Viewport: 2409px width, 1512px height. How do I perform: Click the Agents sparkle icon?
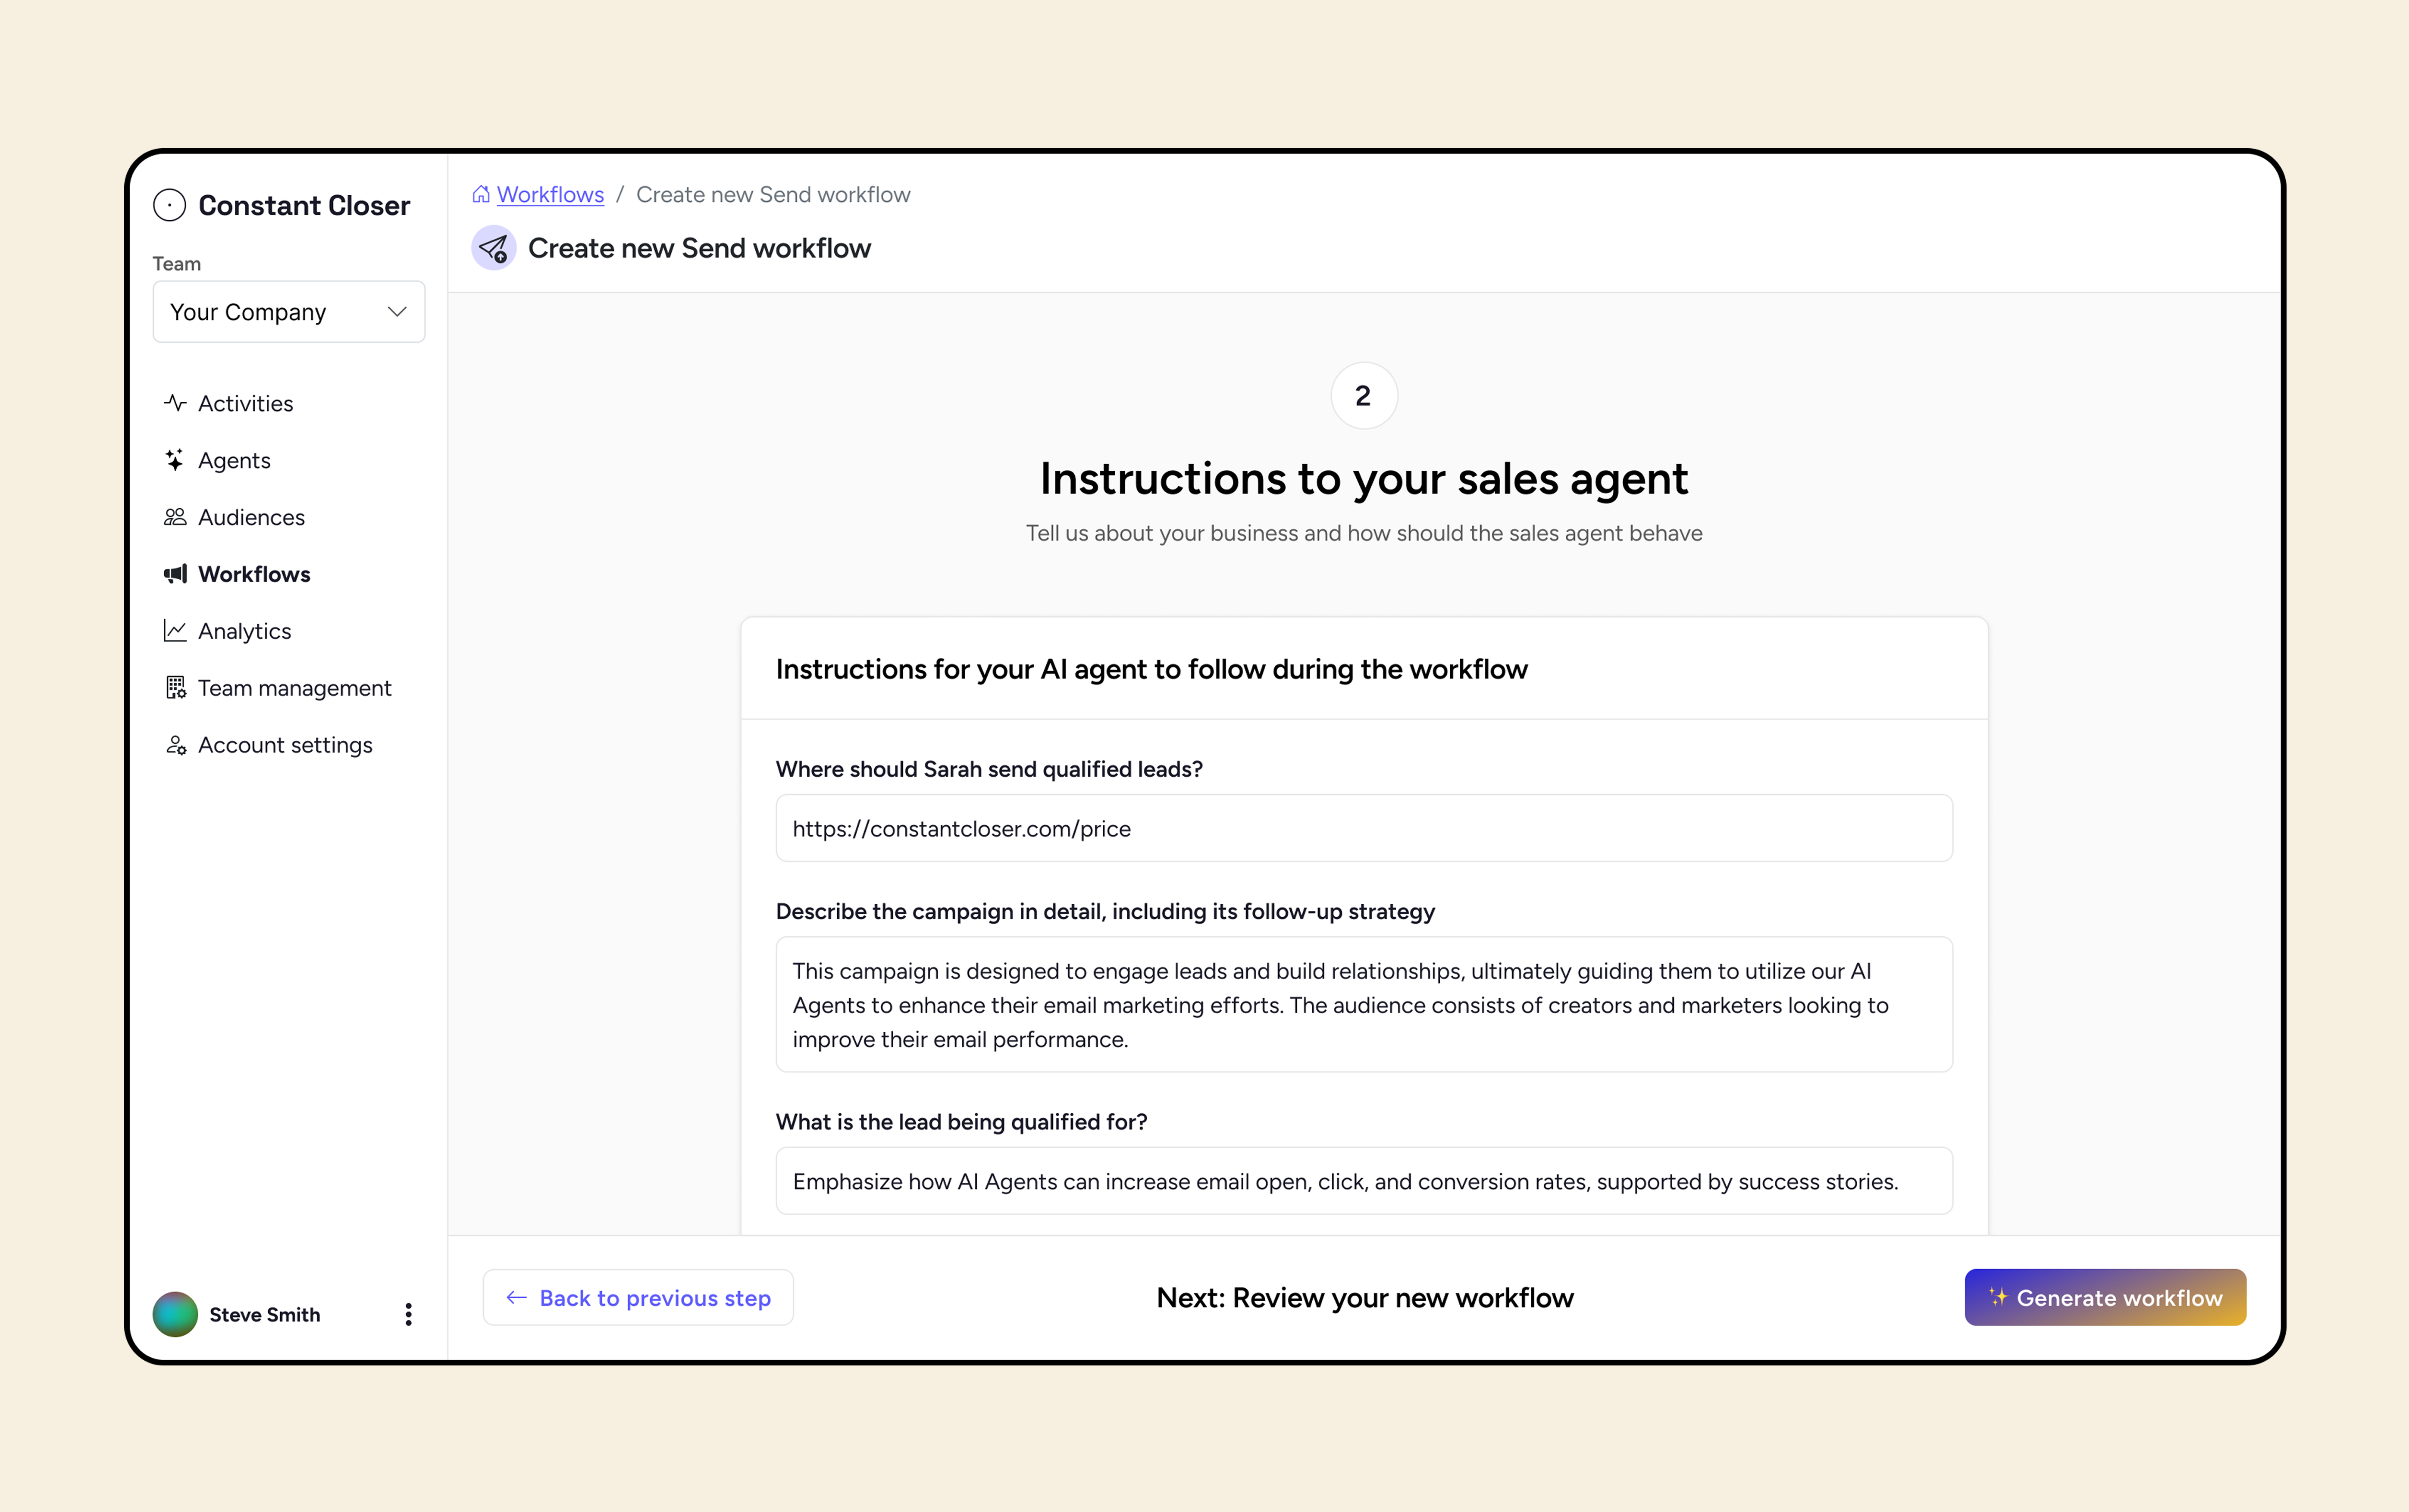point(175,460)
